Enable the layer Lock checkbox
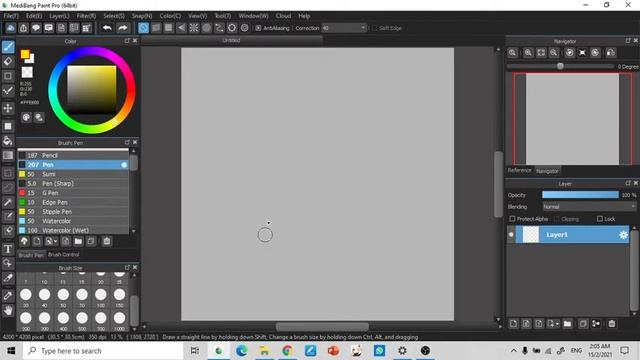Viewport: 640px width, 360px height. click(x=600, y=219)
